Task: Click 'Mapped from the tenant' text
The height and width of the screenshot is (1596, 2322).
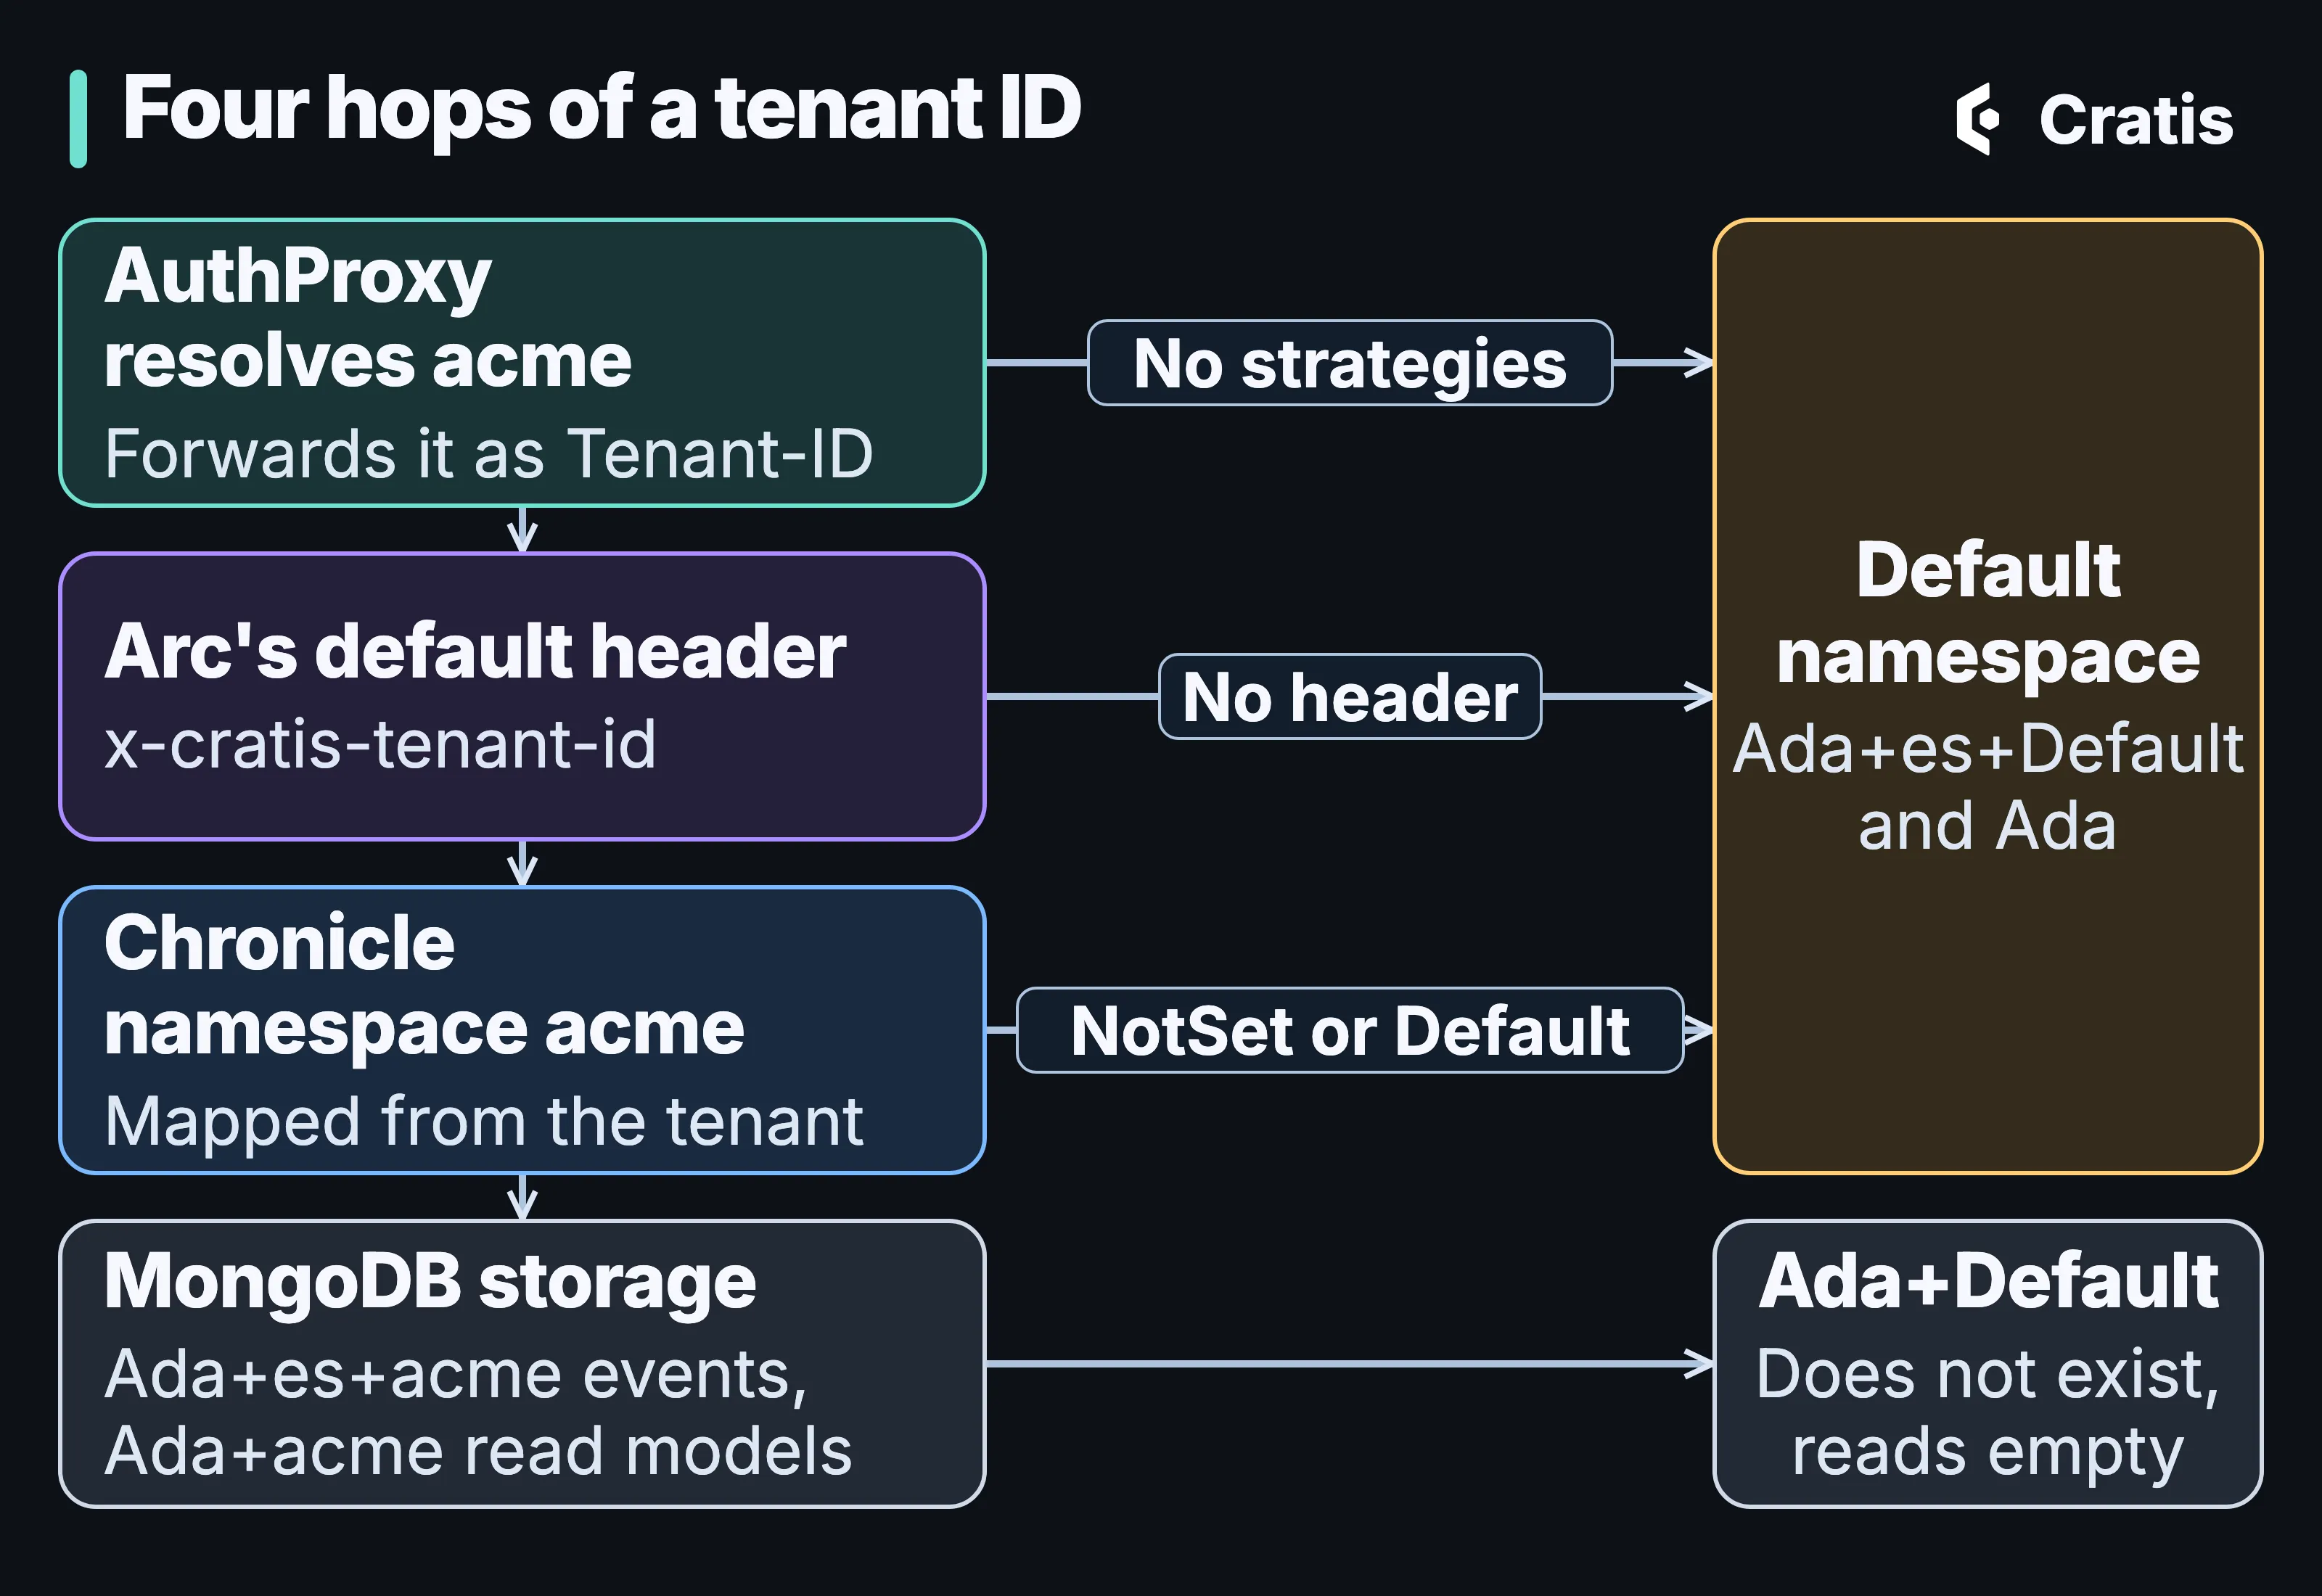Action: point(484,1122)
